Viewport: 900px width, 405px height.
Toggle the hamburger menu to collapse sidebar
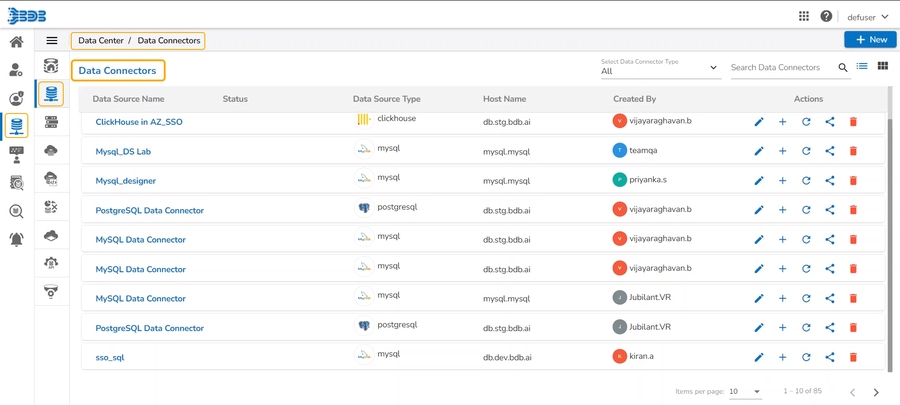coord(52,41)
